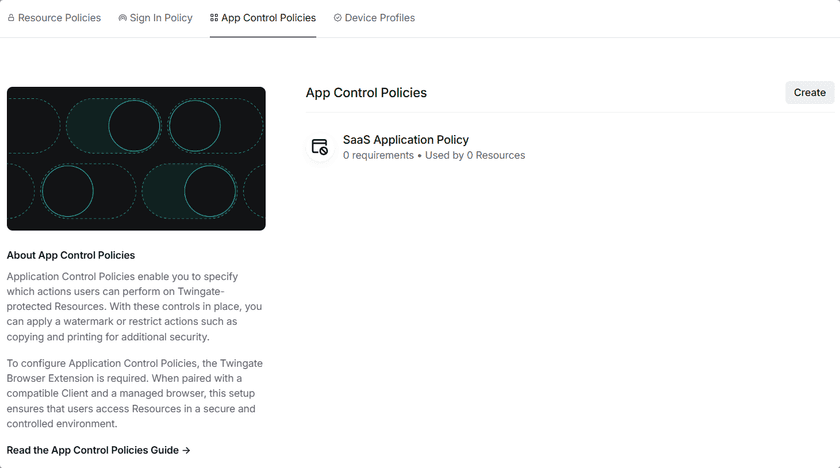840x468 pixels.
Task: Click the SaaS Application Policy icon
Action: pyautogui.click(x=320, y=147)
